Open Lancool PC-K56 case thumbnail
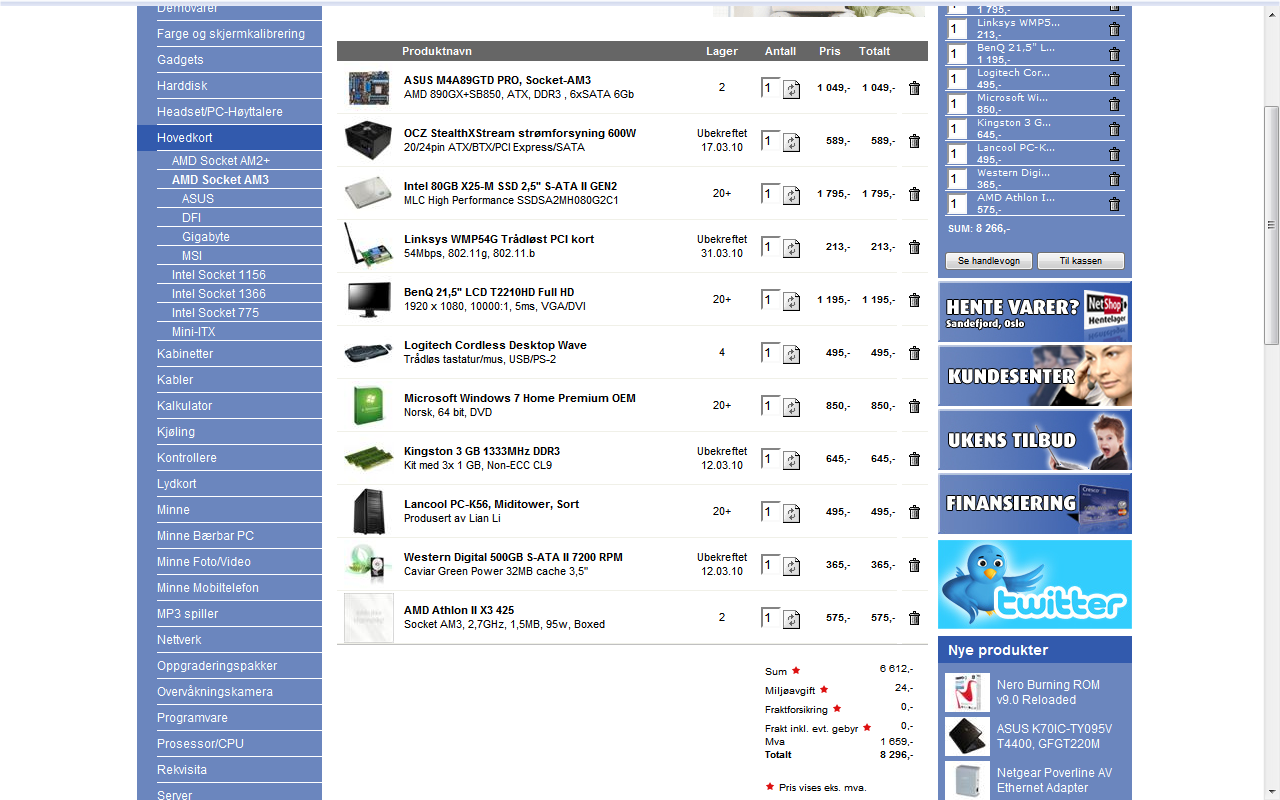Screen dimensions: 1280x800 [368, 512]
